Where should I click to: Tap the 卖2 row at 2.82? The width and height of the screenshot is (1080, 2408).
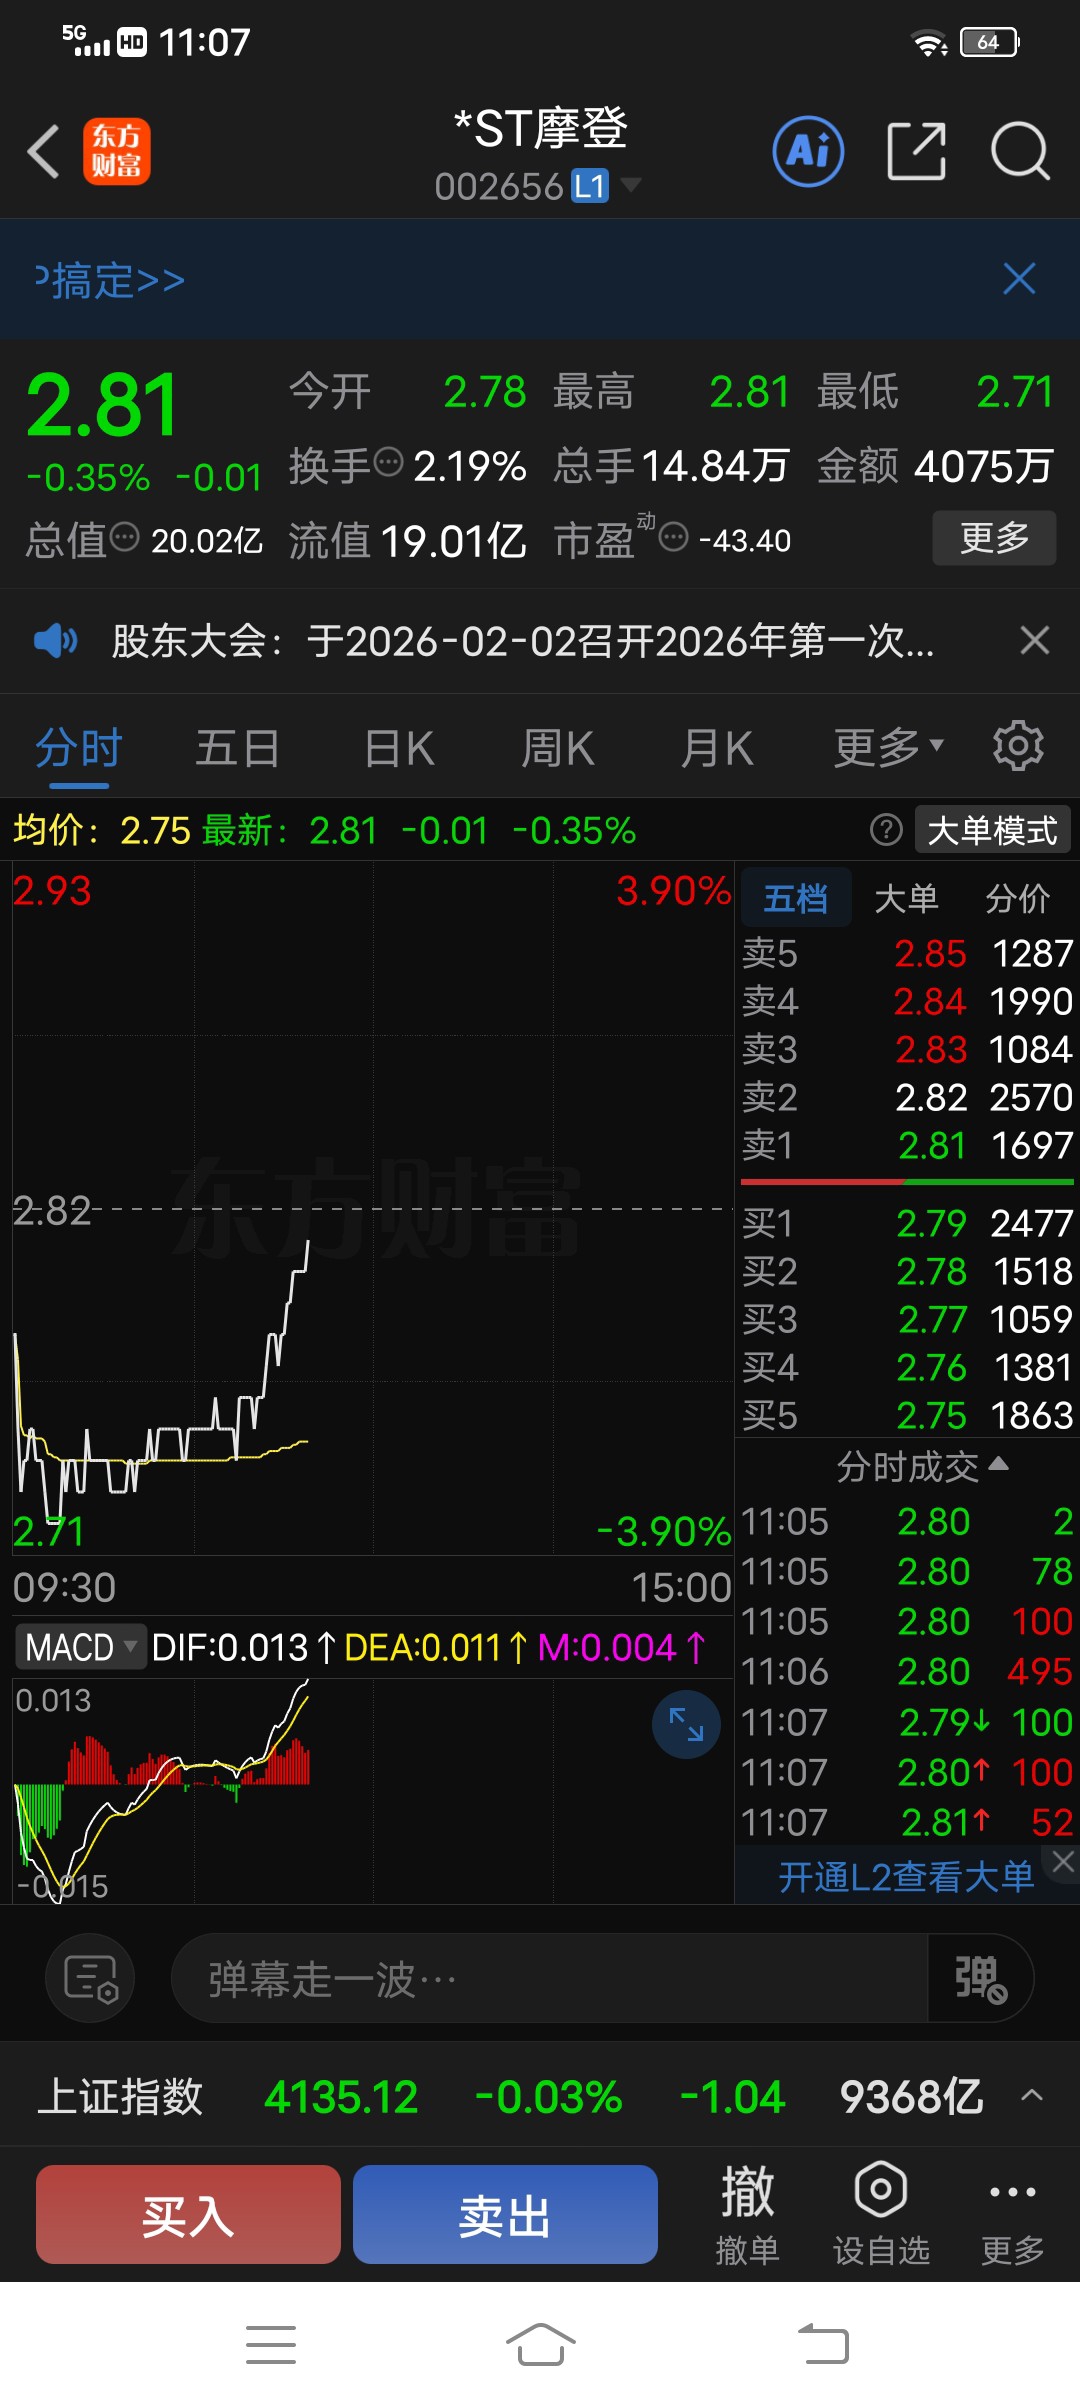click(907, 1097)
